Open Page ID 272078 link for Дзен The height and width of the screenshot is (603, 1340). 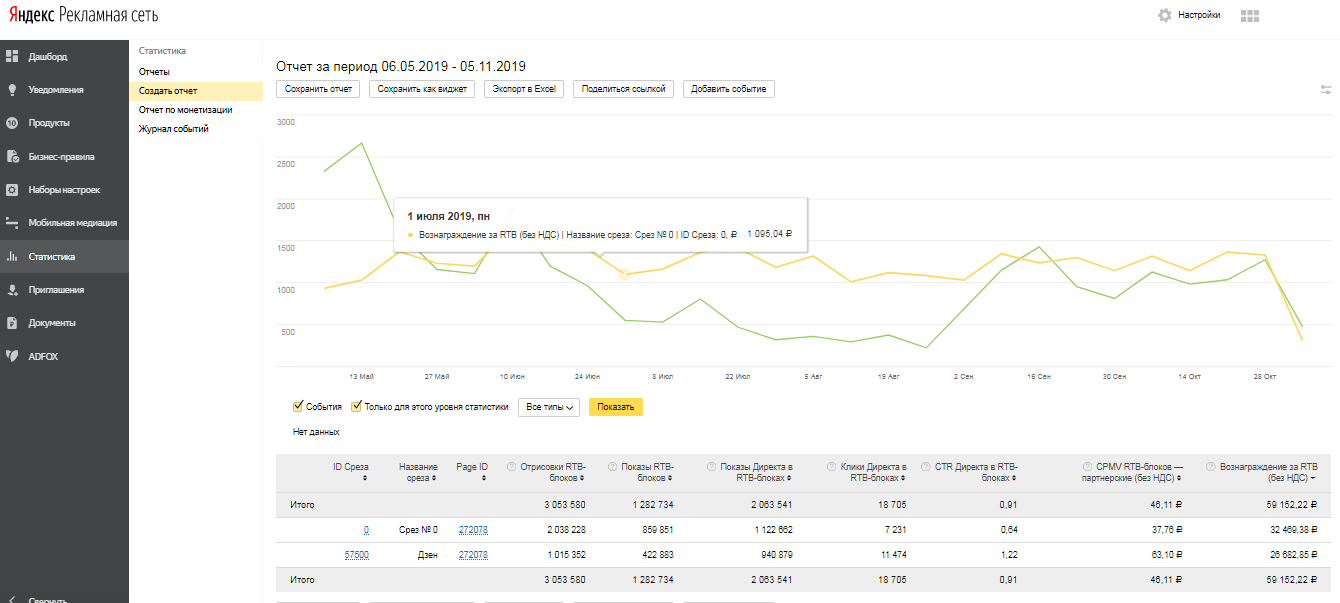[x=472, y=555]
